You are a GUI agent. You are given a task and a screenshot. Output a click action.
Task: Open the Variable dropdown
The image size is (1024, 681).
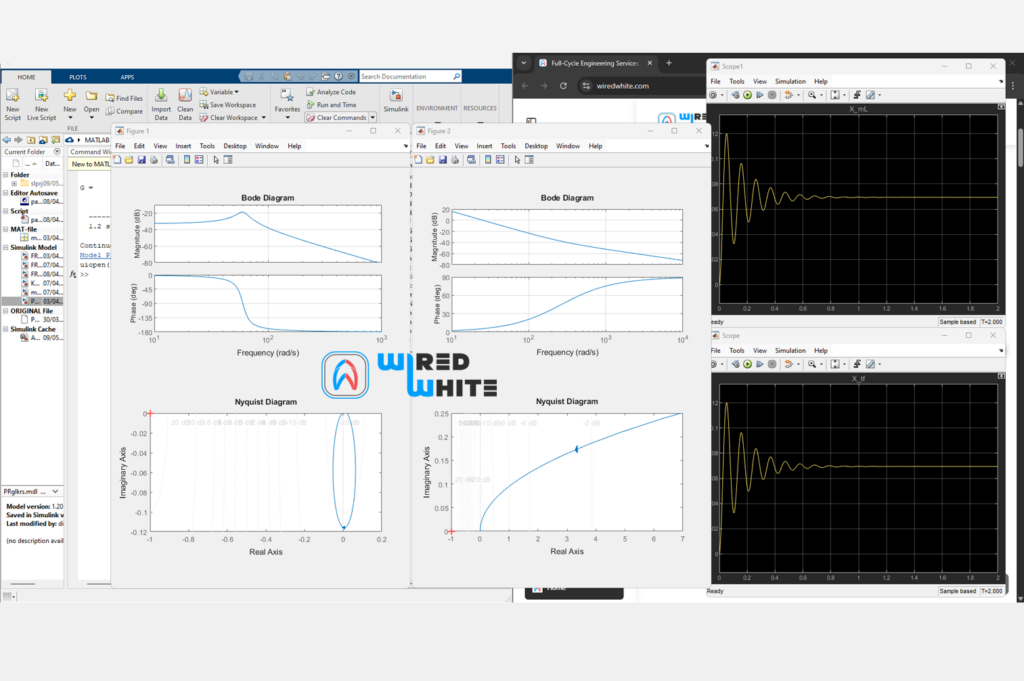219,92
